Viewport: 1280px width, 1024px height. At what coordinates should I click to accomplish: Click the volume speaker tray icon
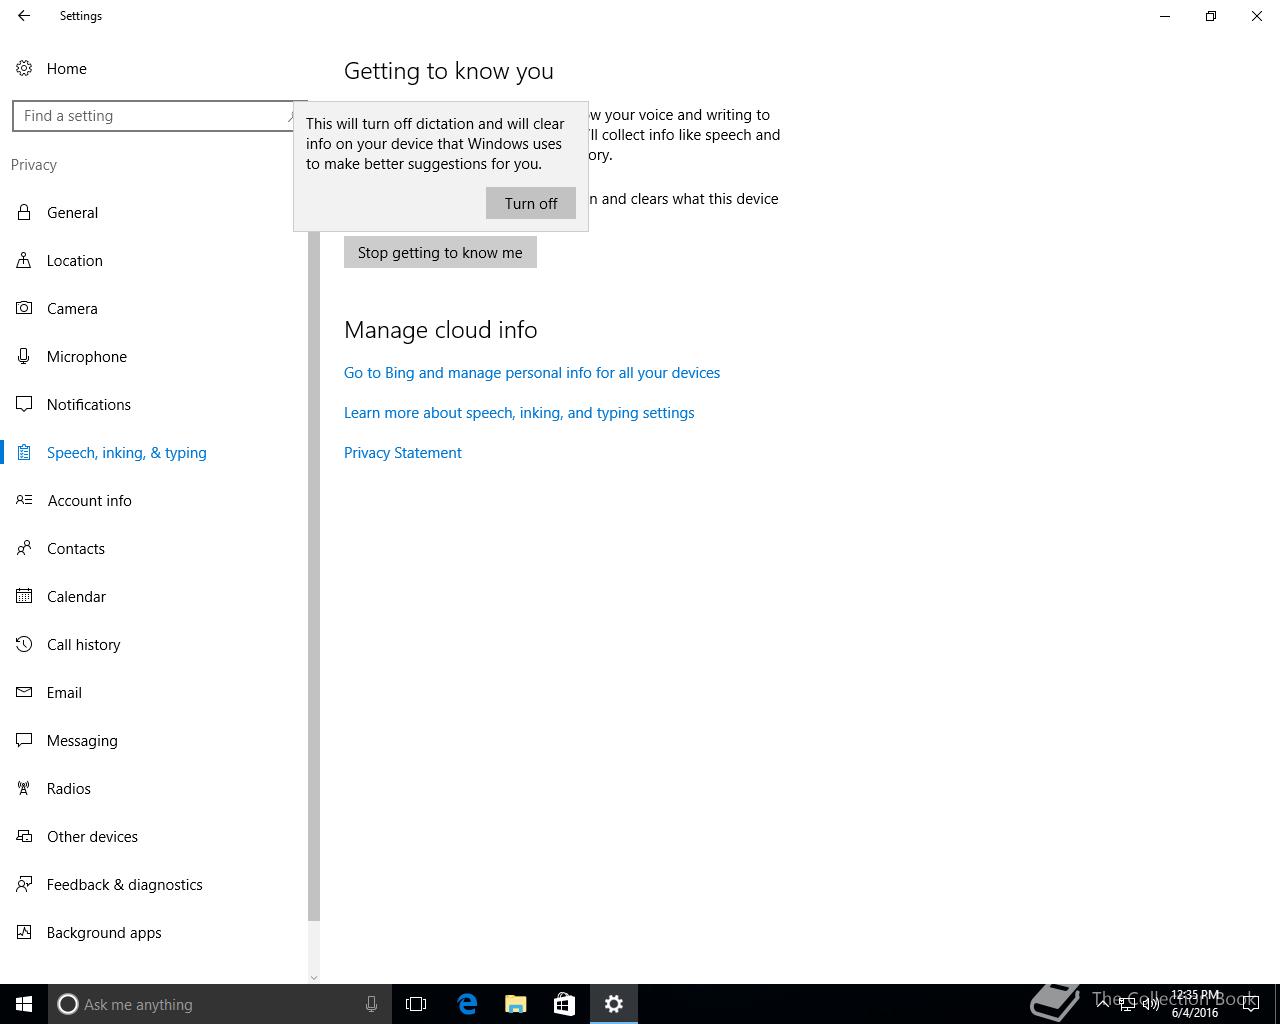coord(1150,1004)
